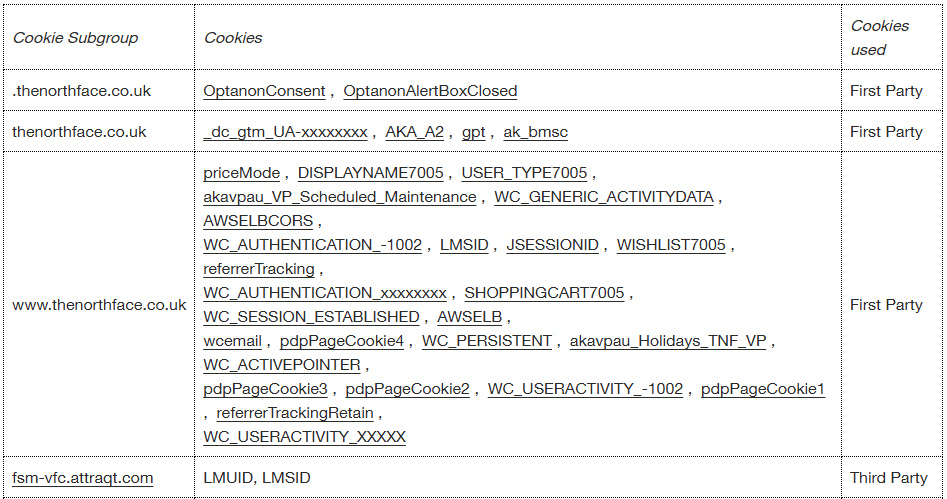
Task: Click the priceMode cookie link
Action: [x=241, y=173]
